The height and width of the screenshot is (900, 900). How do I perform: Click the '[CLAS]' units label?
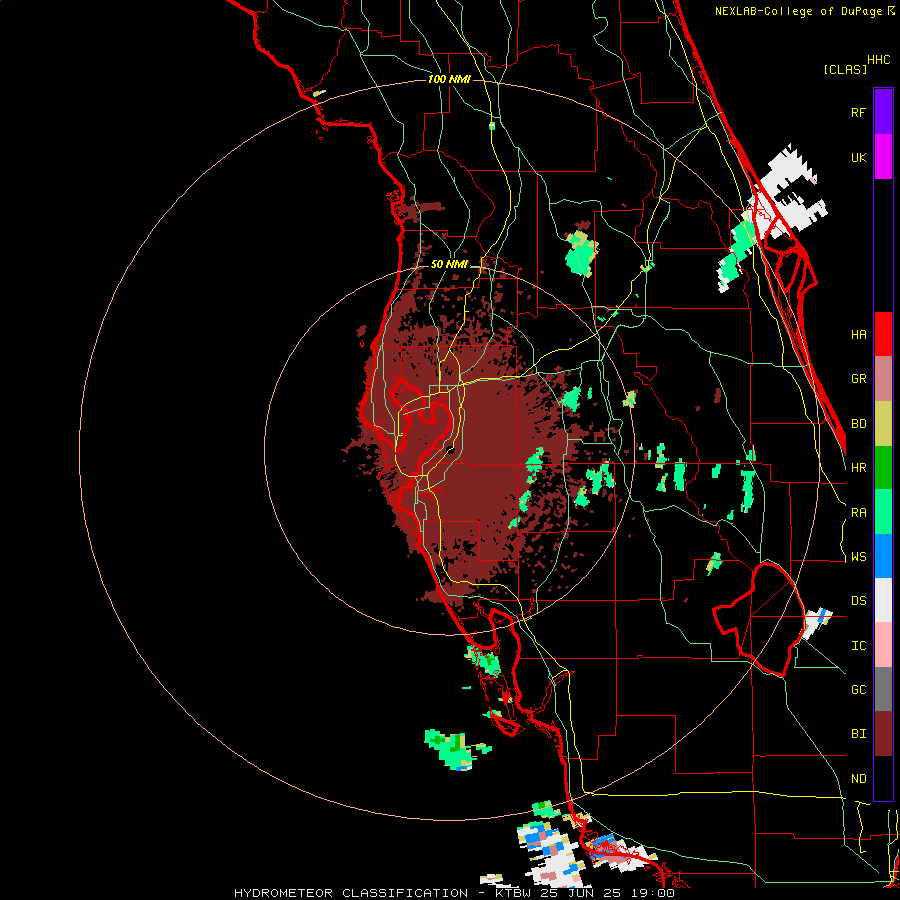click(x=845, y=69)
